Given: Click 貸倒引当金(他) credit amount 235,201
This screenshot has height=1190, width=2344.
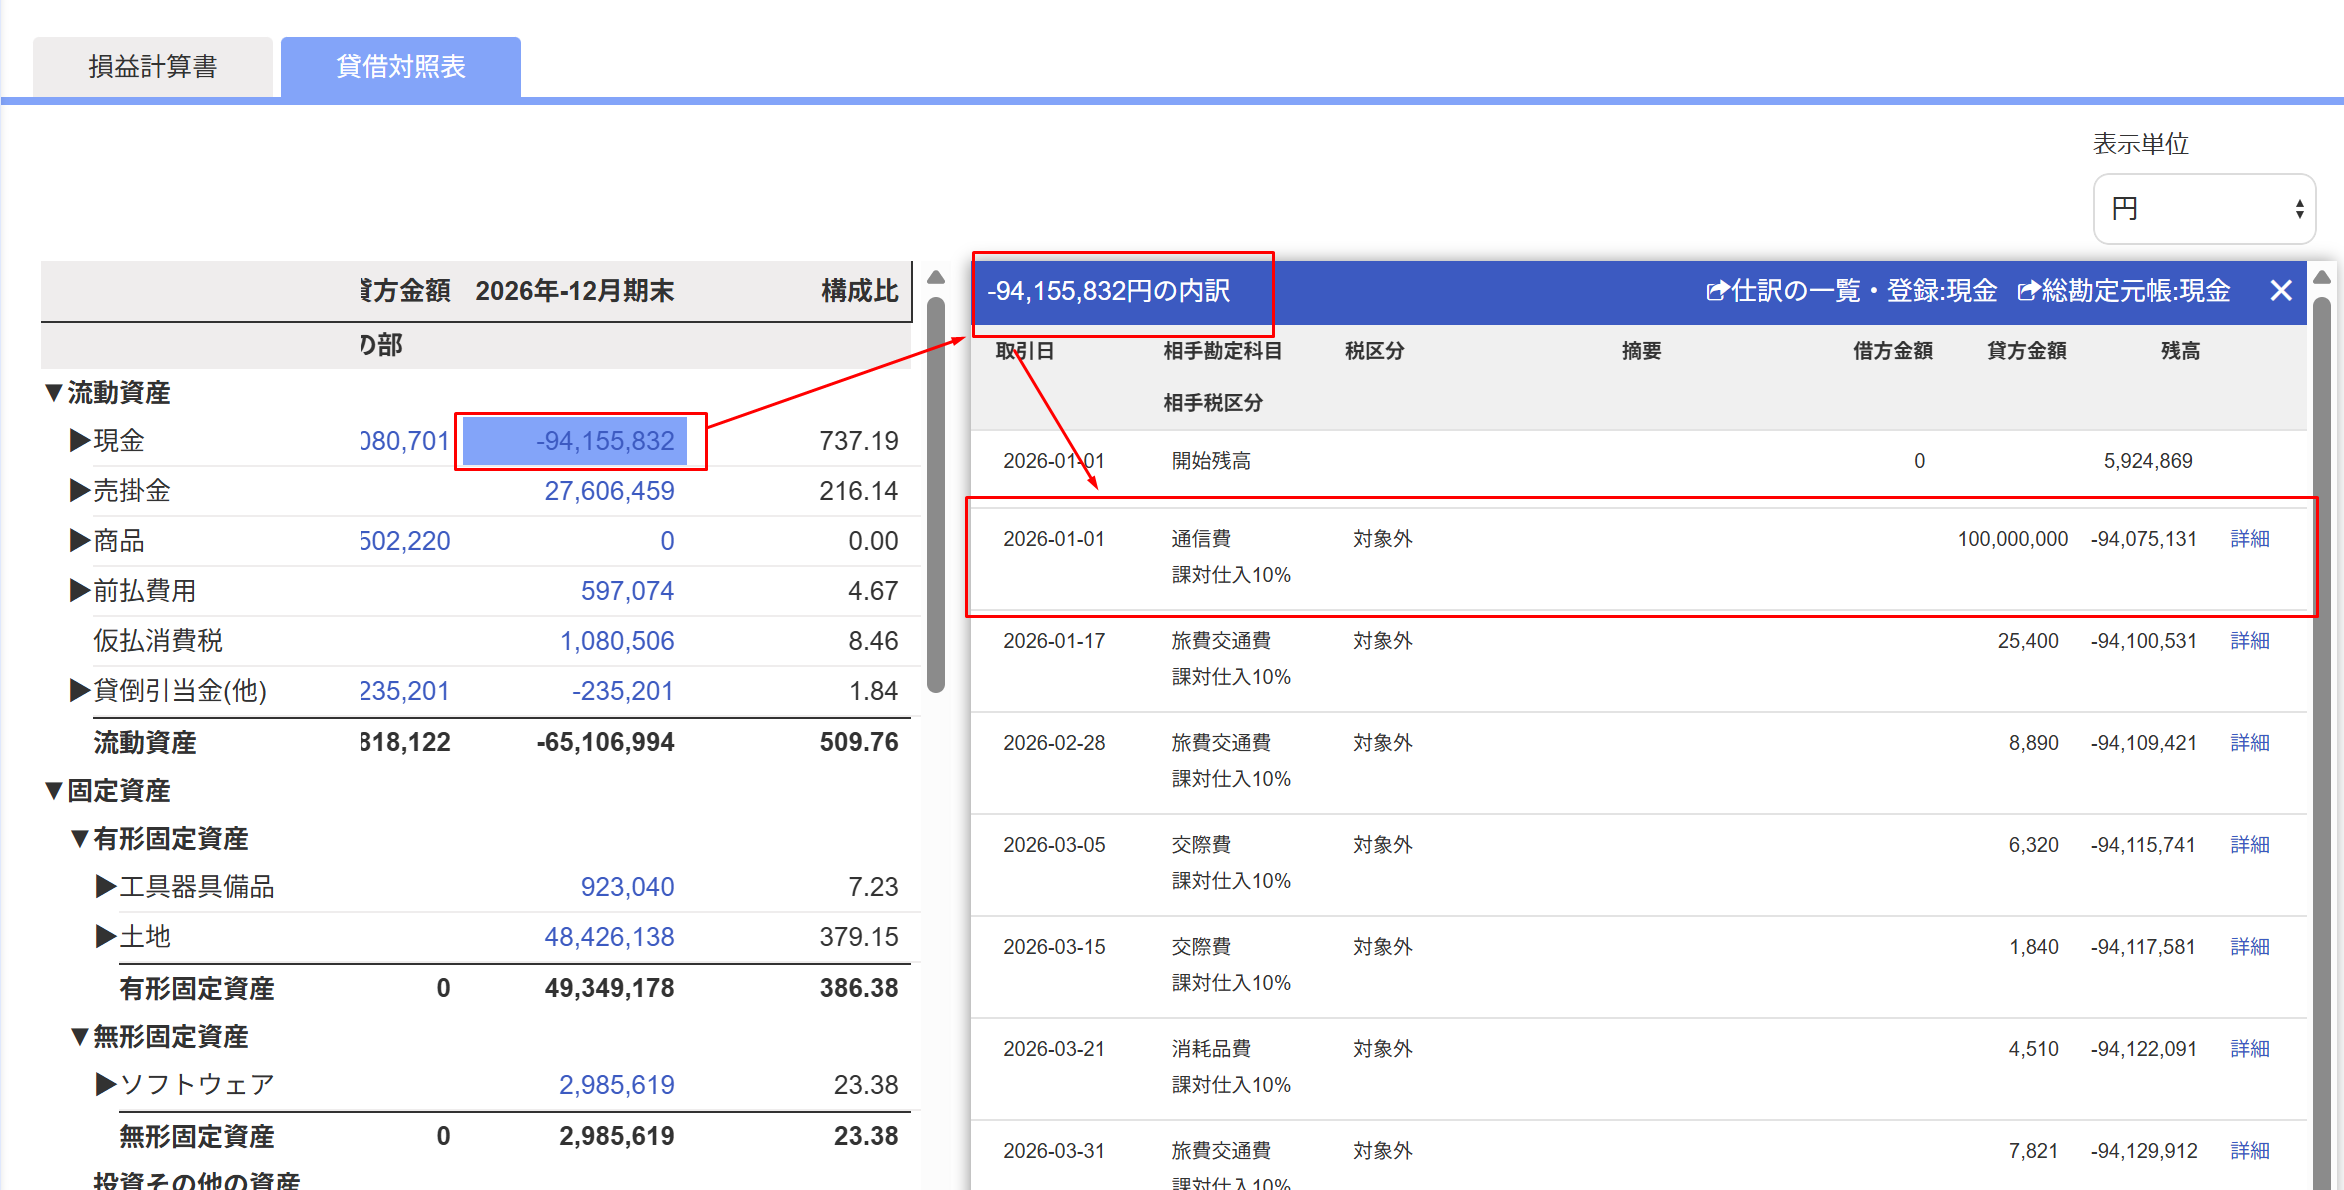Looking at the screenshot, I should pyautogui.click(x=405, y=691).
